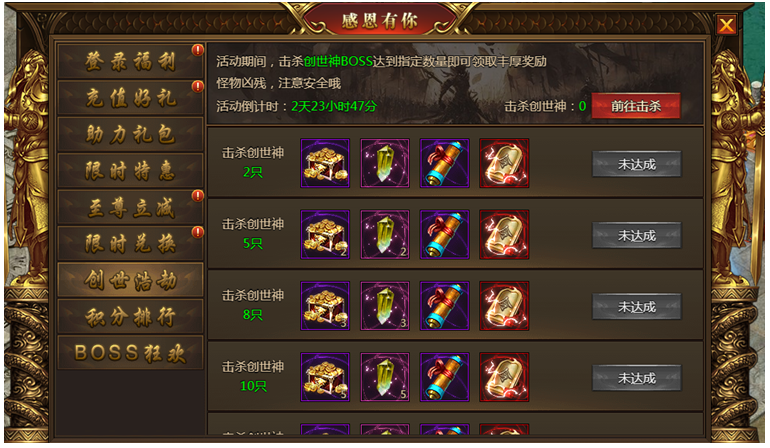The image size is (770, 448).
Task: Click the gold treasure chest in 2只 row
Action: pos(325,163)
